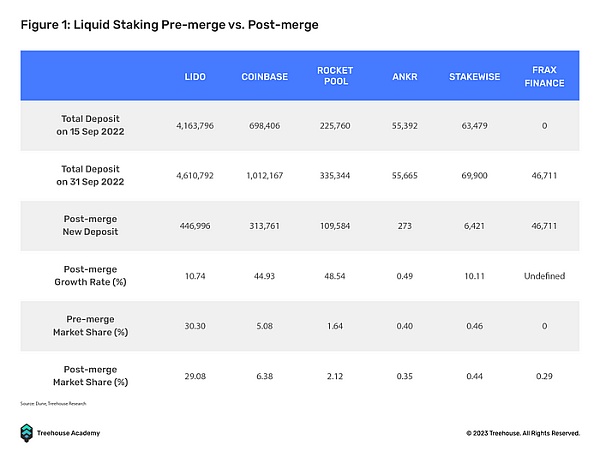Click Ankr pre-merge share 0.40
The height and width of the screenshot is (458, 600).
(x=404, y=326)
